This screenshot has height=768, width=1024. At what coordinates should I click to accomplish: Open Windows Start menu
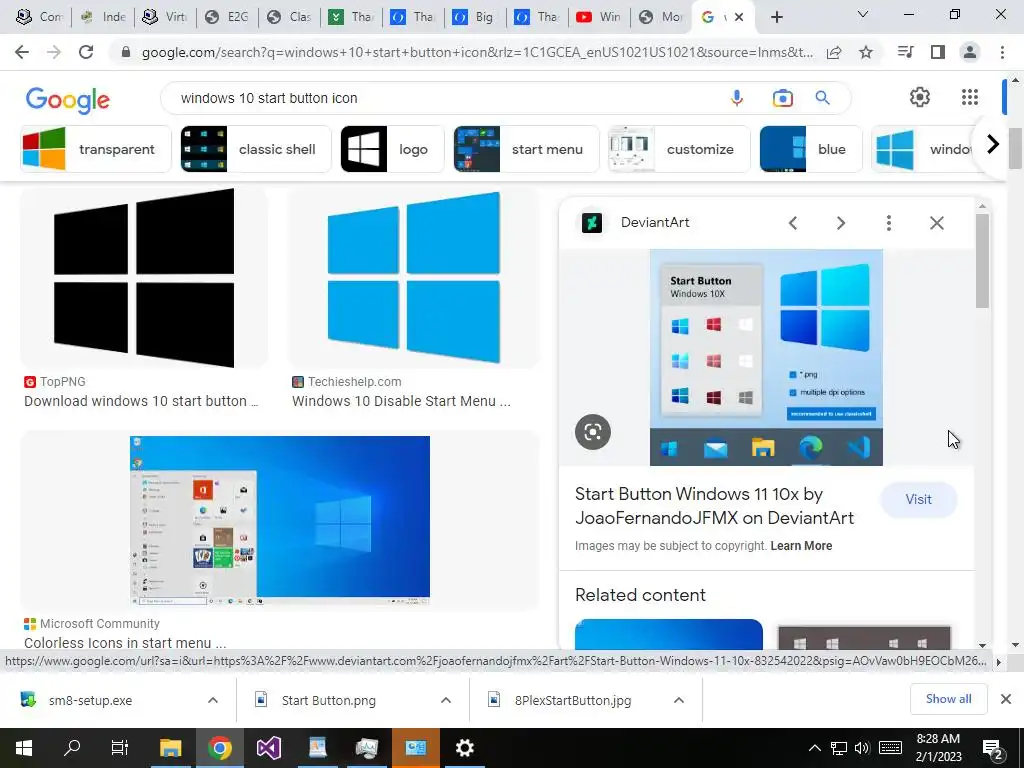click(x=24, y=748)
